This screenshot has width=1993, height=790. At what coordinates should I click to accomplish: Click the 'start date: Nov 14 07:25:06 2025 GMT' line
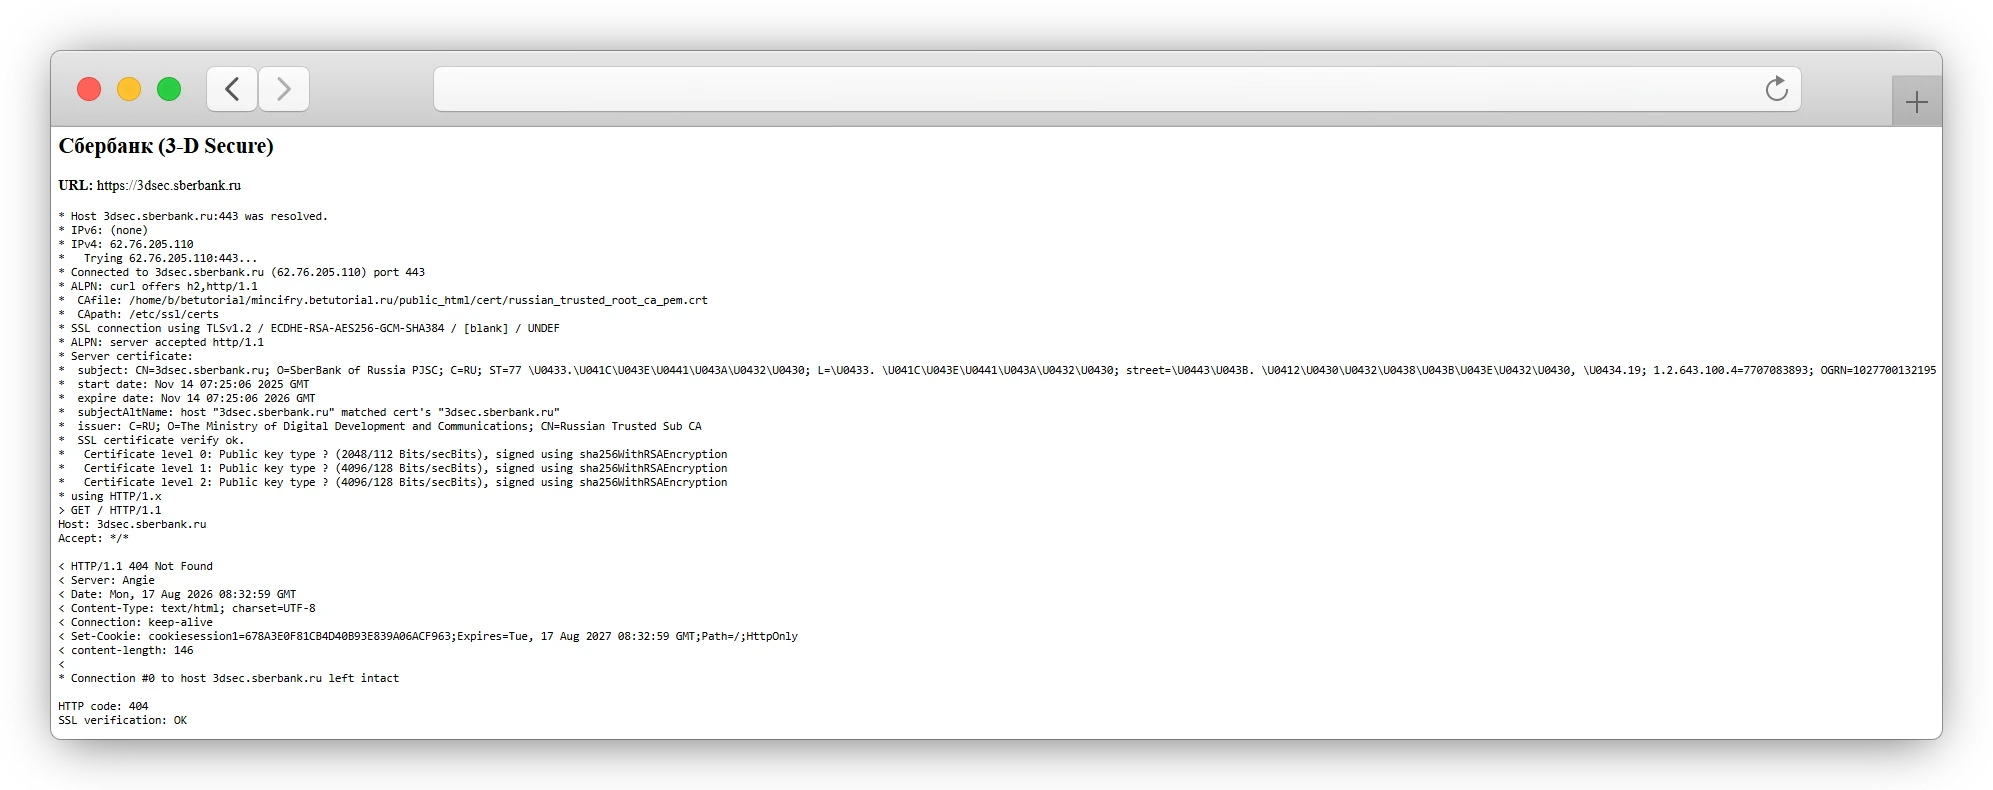[x=184, y=384]
